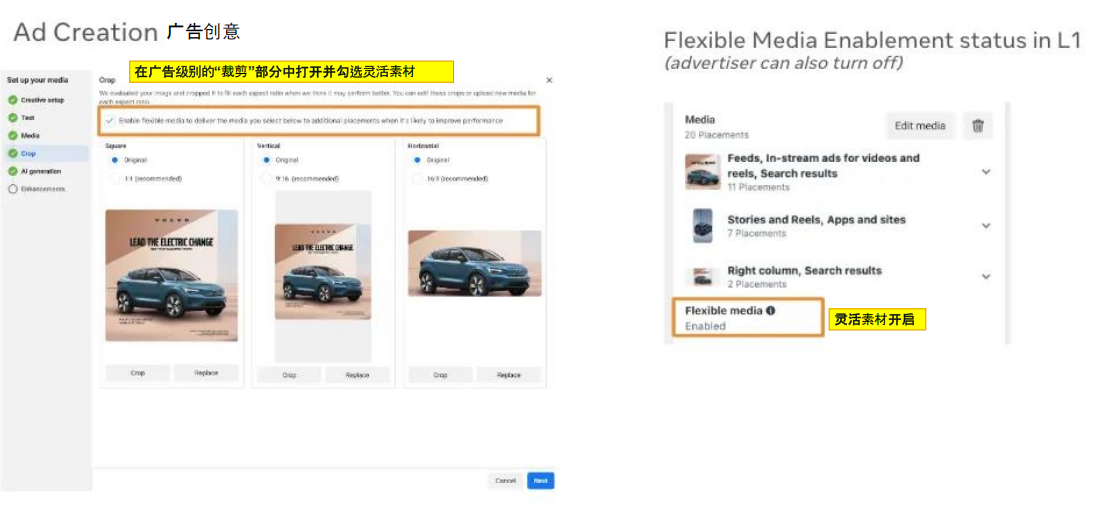This screenshot has height=522, width=1120.
Task: Click thumbnail for Stories and Reels placement
Action: tap(703, 226)
